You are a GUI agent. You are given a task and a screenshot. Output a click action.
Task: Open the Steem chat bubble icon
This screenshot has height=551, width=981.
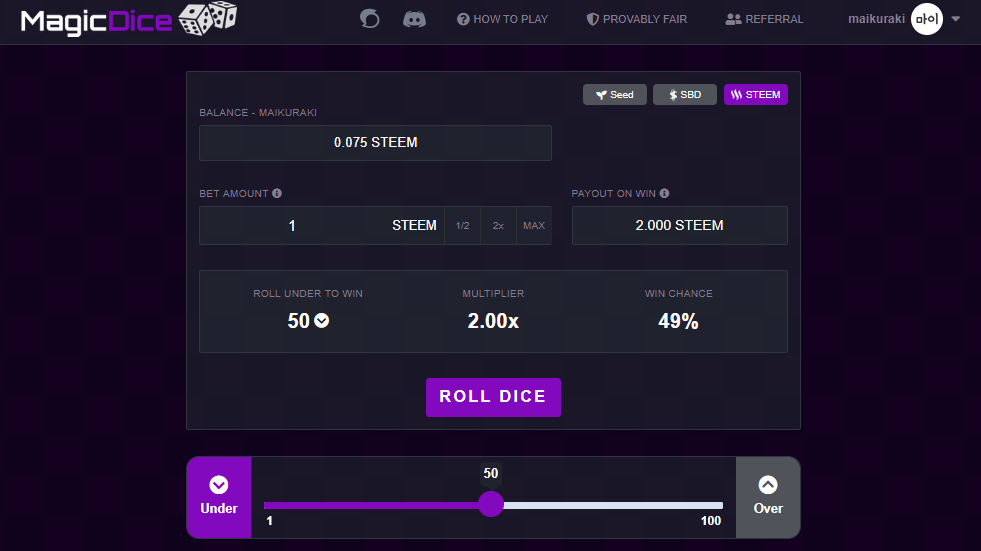tap(370, 19)
